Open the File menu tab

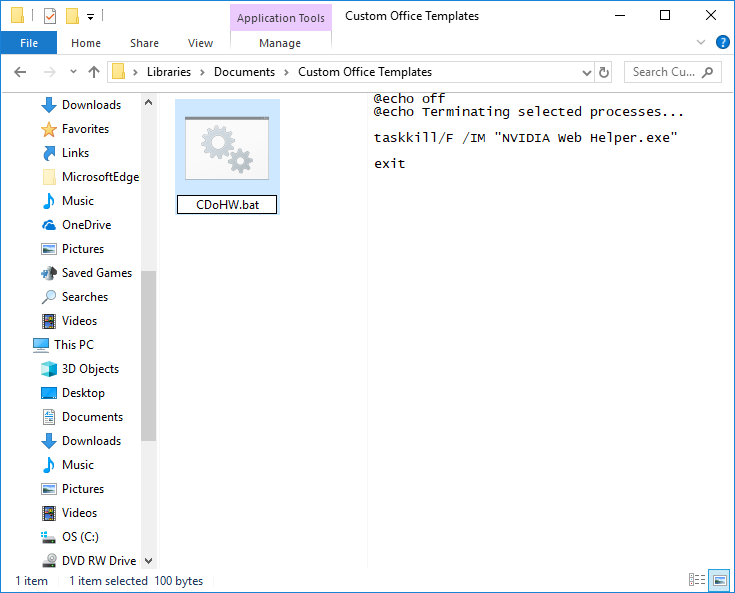point(29,43)
